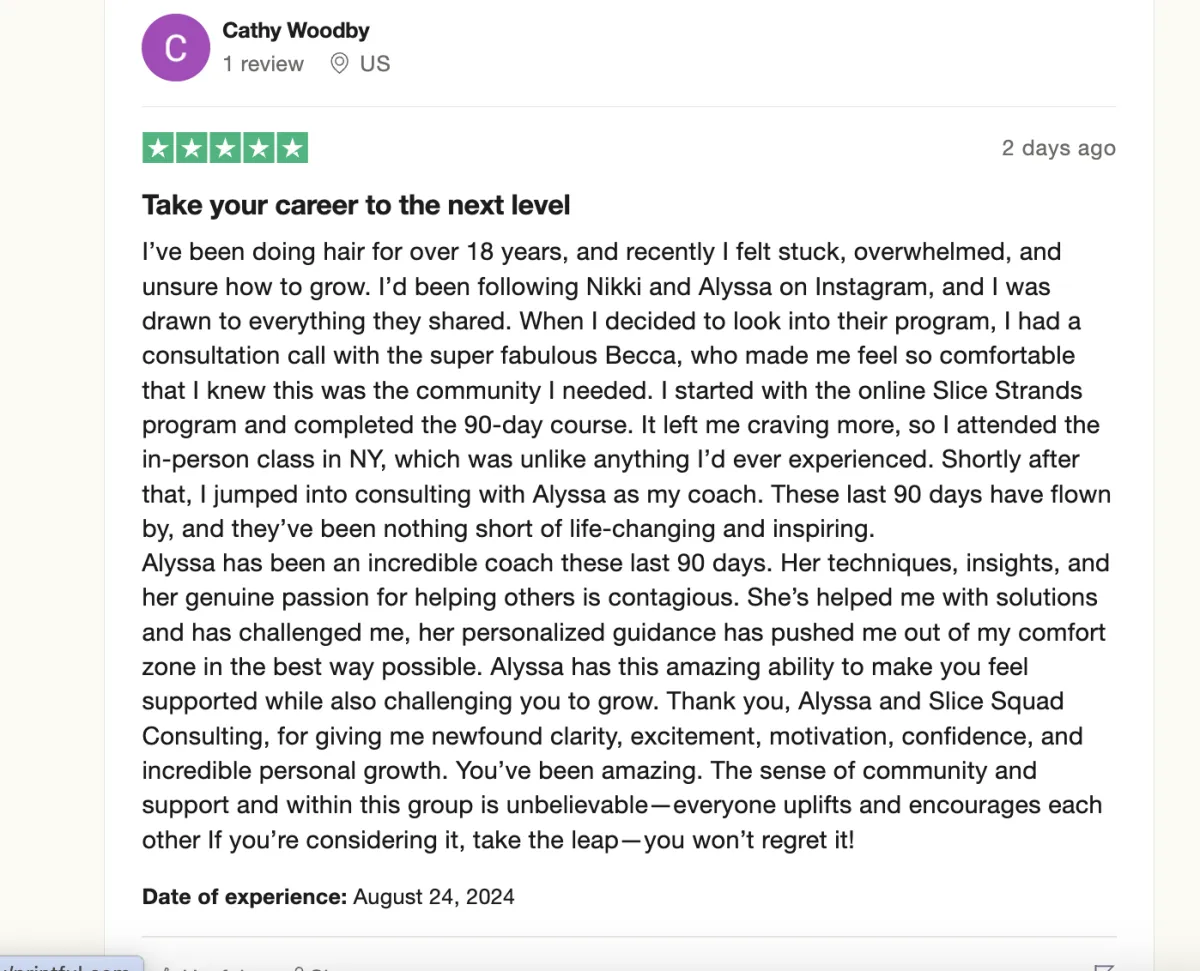The image size is (1200, 971).
Task: Click the second green rating star
Action: pos(192,148)
